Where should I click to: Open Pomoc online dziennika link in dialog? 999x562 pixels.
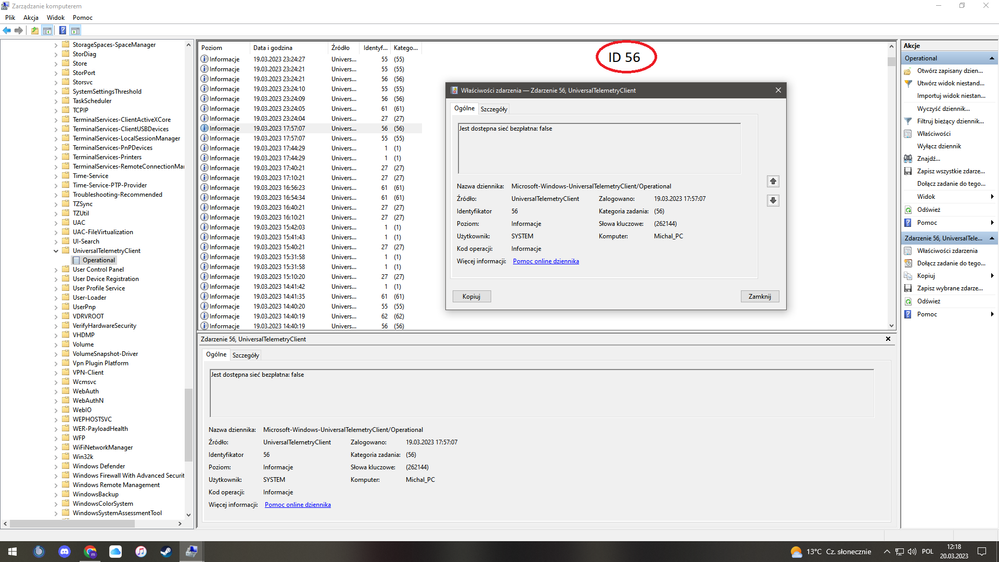click(545, 261)
